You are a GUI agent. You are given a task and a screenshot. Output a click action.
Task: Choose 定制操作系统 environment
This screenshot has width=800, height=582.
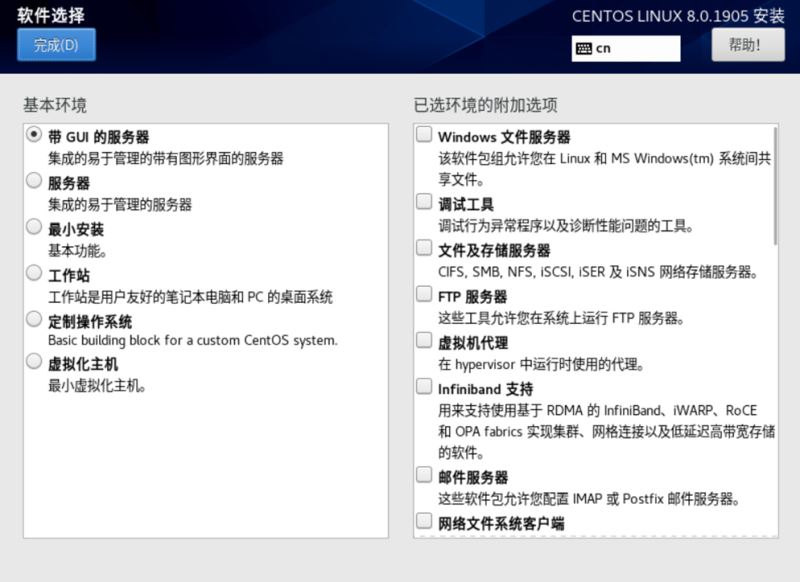coord(31,320)
